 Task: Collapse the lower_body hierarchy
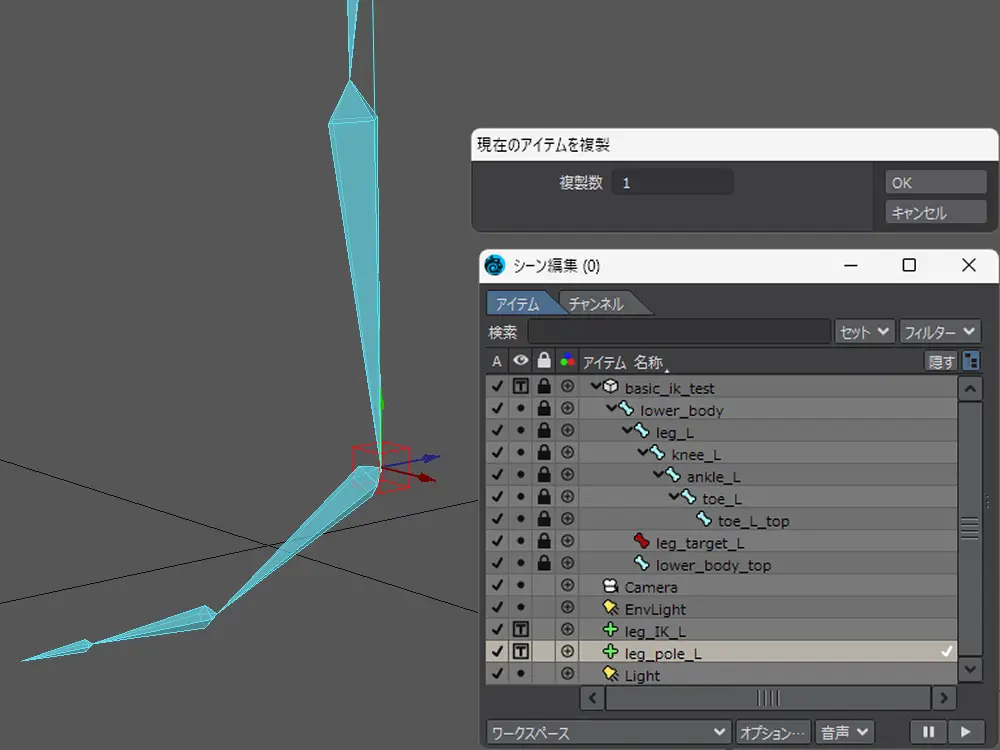(x=610, y=410)
